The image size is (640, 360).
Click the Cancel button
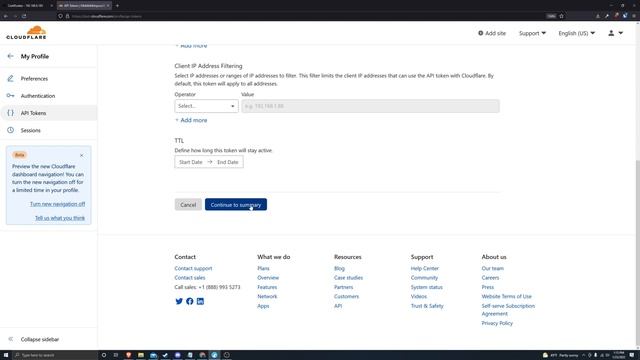click(x=188, y=204)
